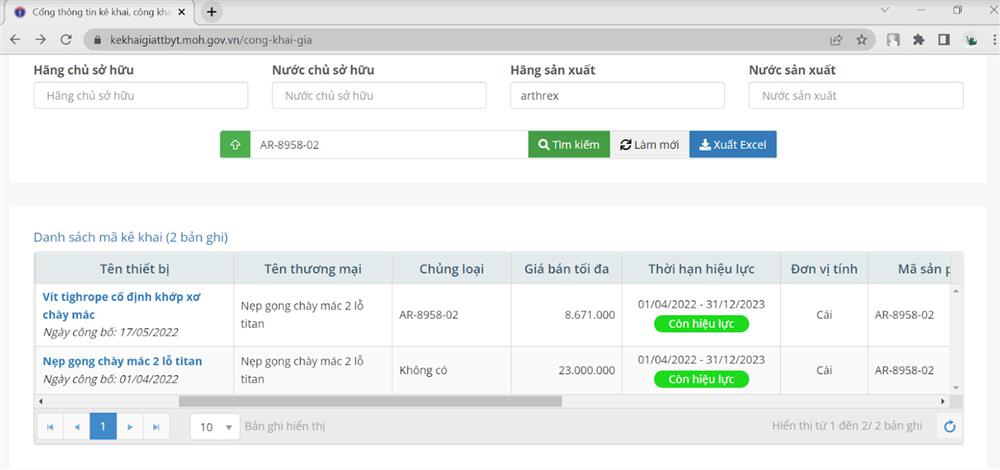The width and height of the screenshot is (1000, 470).
Task: Go to next page of records
Action: [x=129, y=427]
